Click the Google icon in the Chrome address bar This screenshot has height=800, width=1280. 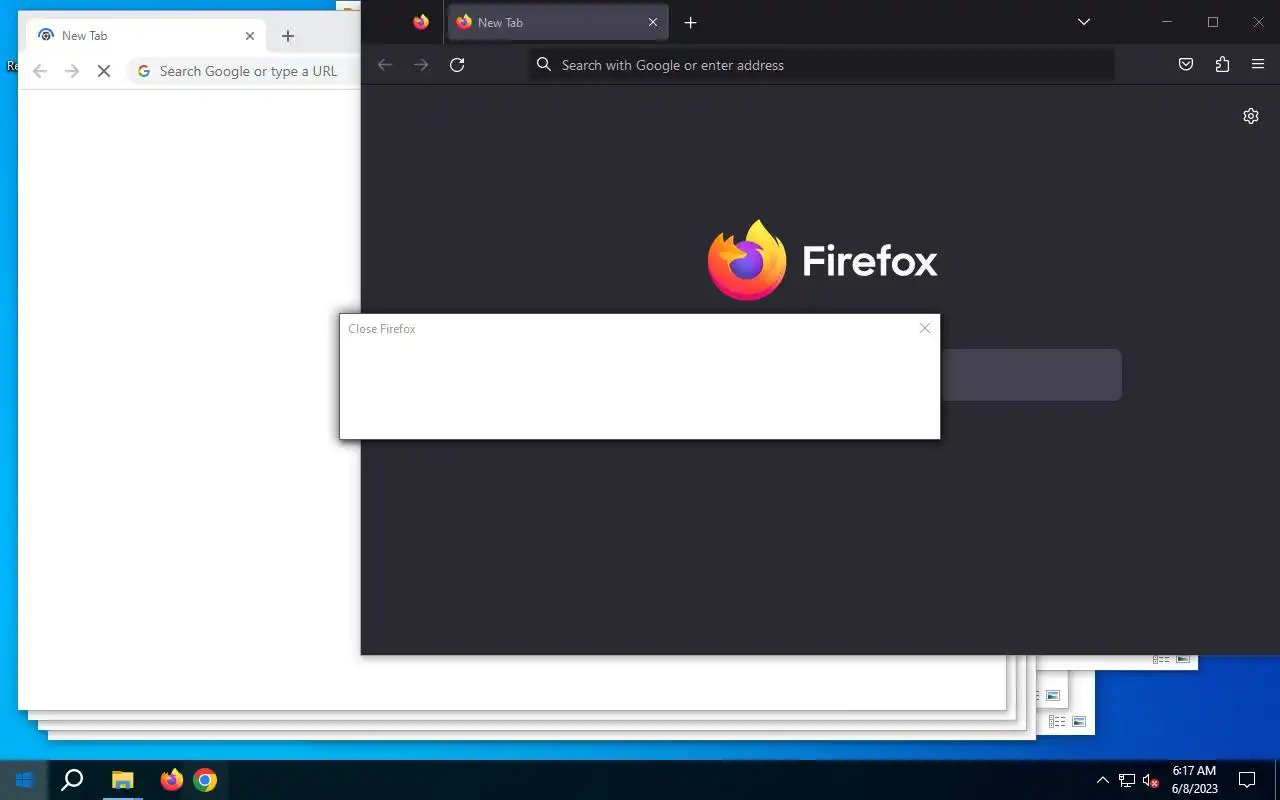(144, 71)
